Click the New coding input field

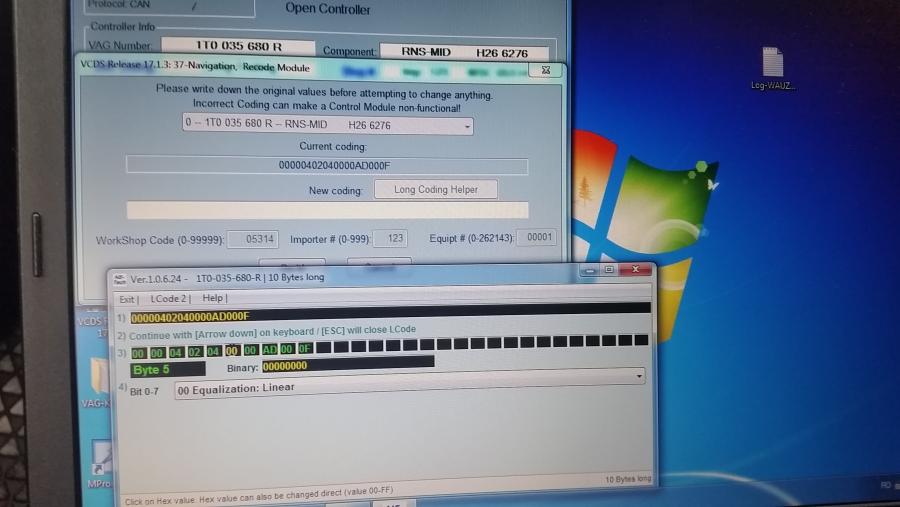click(x=327, y=211)
